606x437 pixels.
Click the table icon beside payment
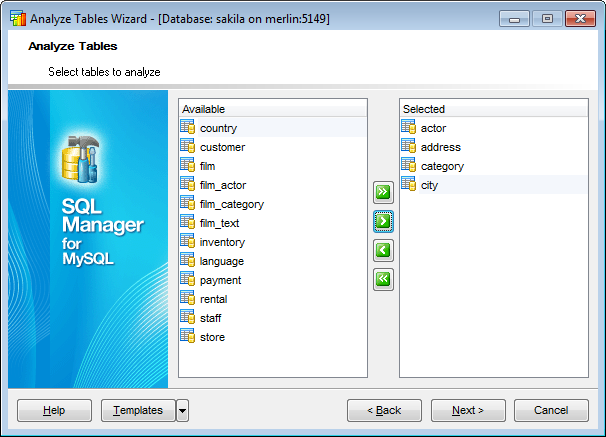tap(188, 279)
